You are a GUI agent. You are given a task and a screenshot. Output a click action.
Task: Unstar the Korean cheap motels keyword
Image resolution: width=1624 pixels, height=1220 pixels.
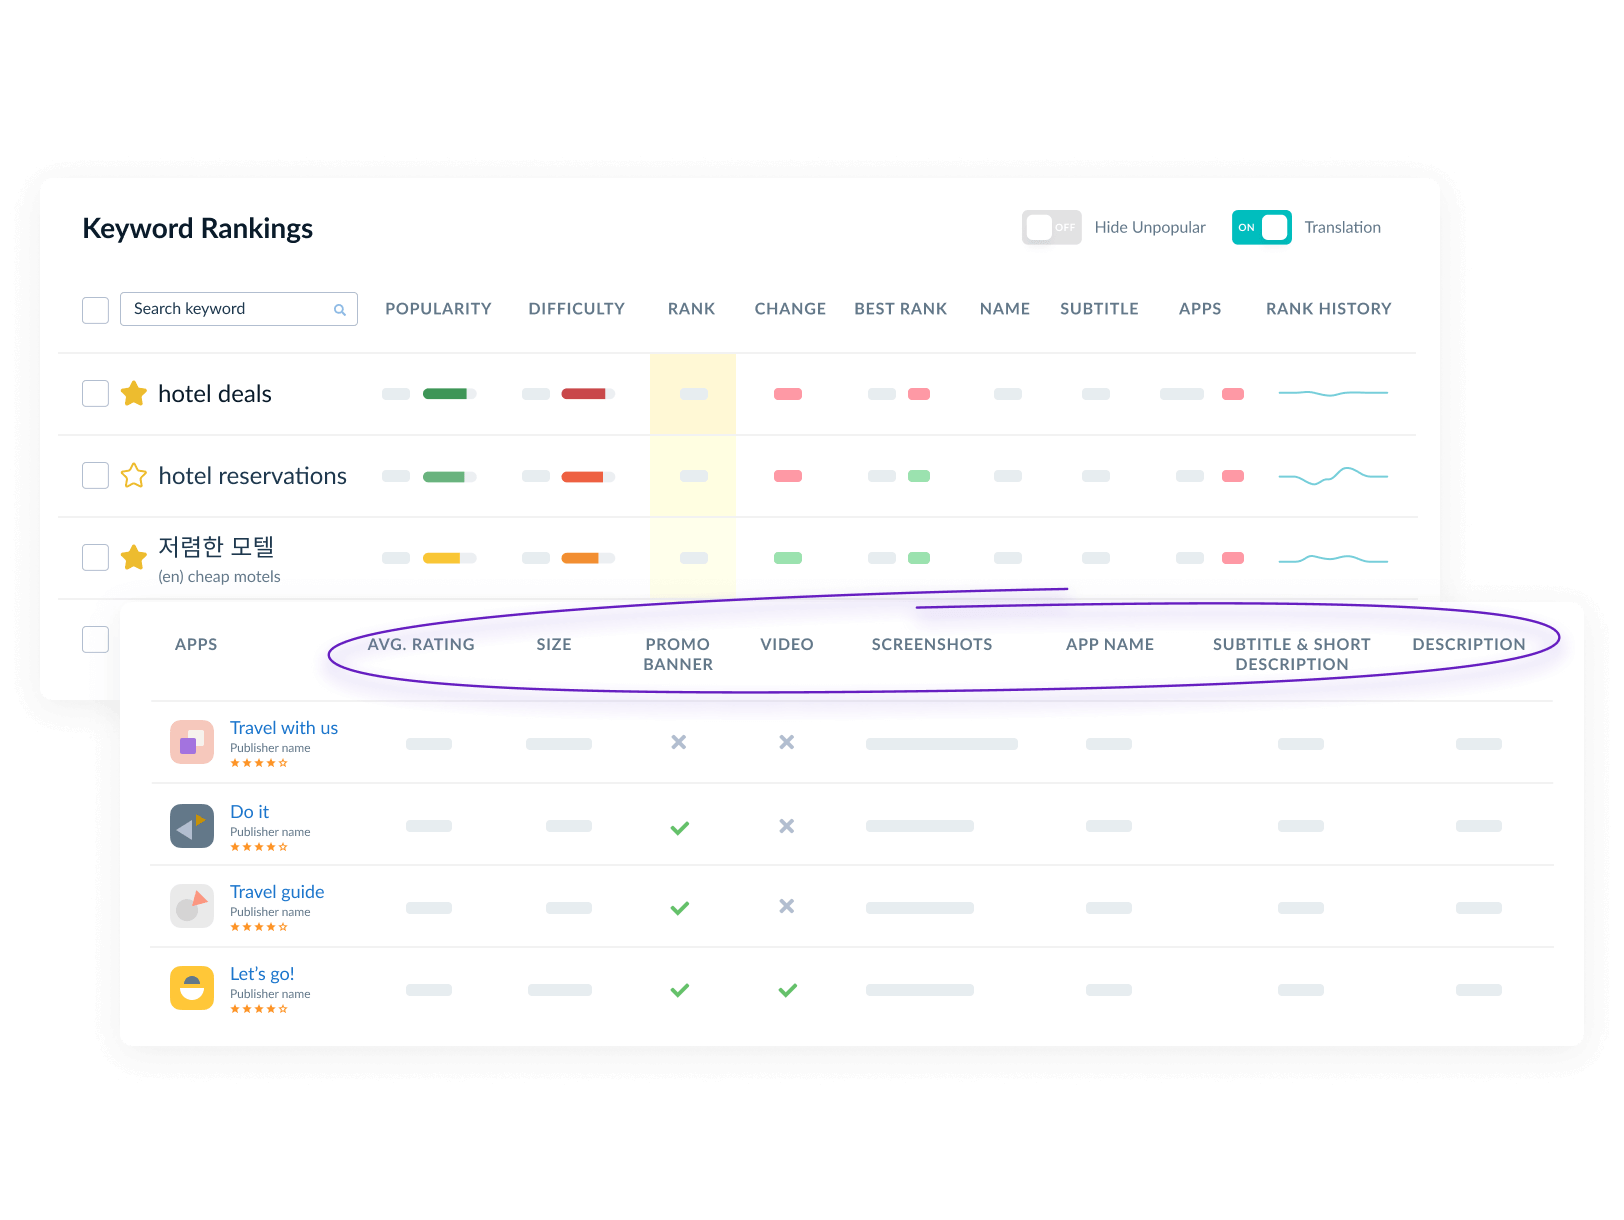[134, 557]
